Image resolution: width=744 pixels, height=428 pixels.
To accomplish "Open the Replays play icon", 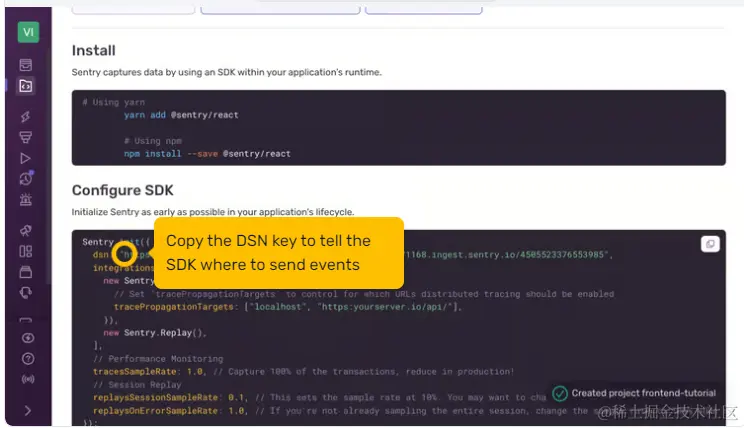I will click(x=26, y=158).
